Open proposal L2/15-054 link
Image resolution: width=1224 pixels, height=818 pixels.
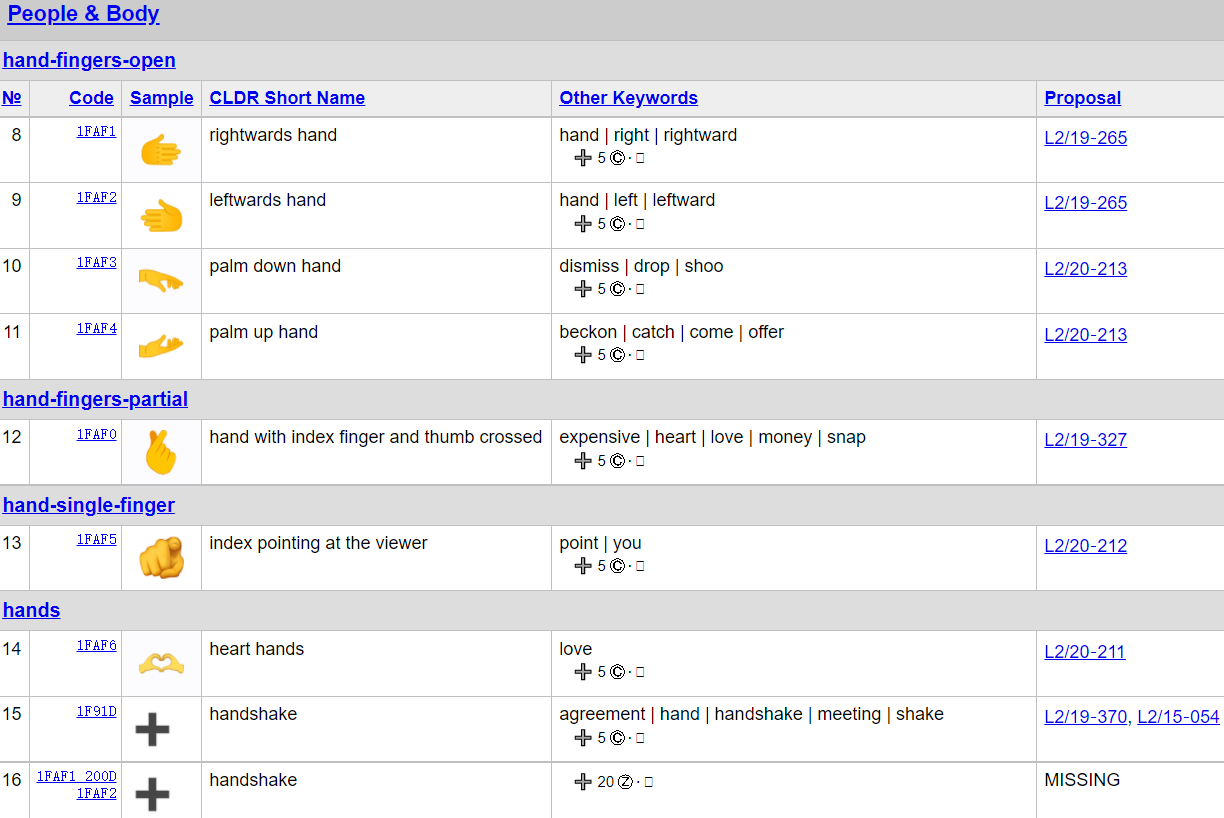point(1178,717)
